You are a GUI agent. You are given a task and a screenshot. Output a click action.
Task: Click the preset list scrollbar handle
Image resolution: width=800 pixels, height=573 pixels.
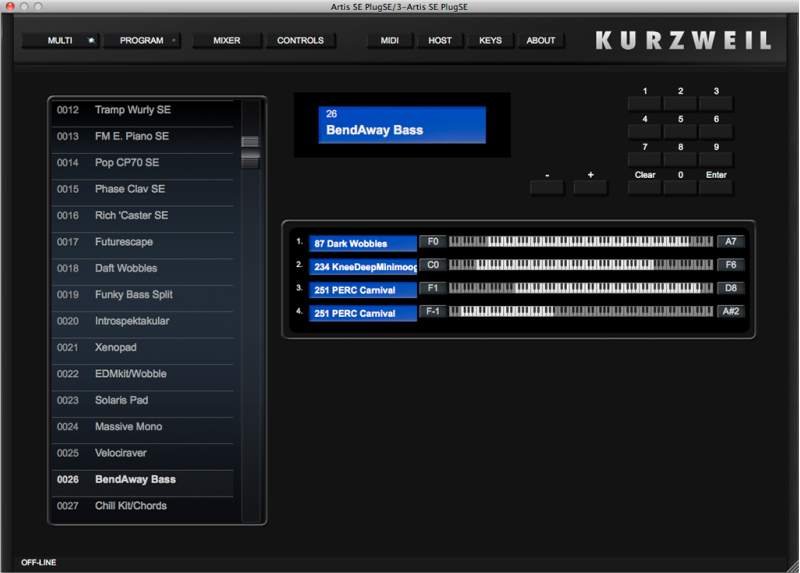250,149
